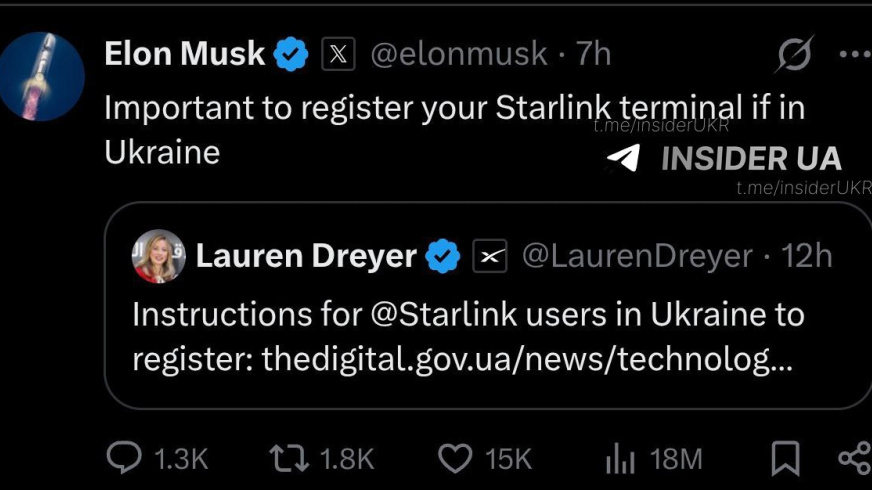Open Elon Musk's rocket profile picture
Viewport: 872px width, 490px height.
[x=42, y=76]
